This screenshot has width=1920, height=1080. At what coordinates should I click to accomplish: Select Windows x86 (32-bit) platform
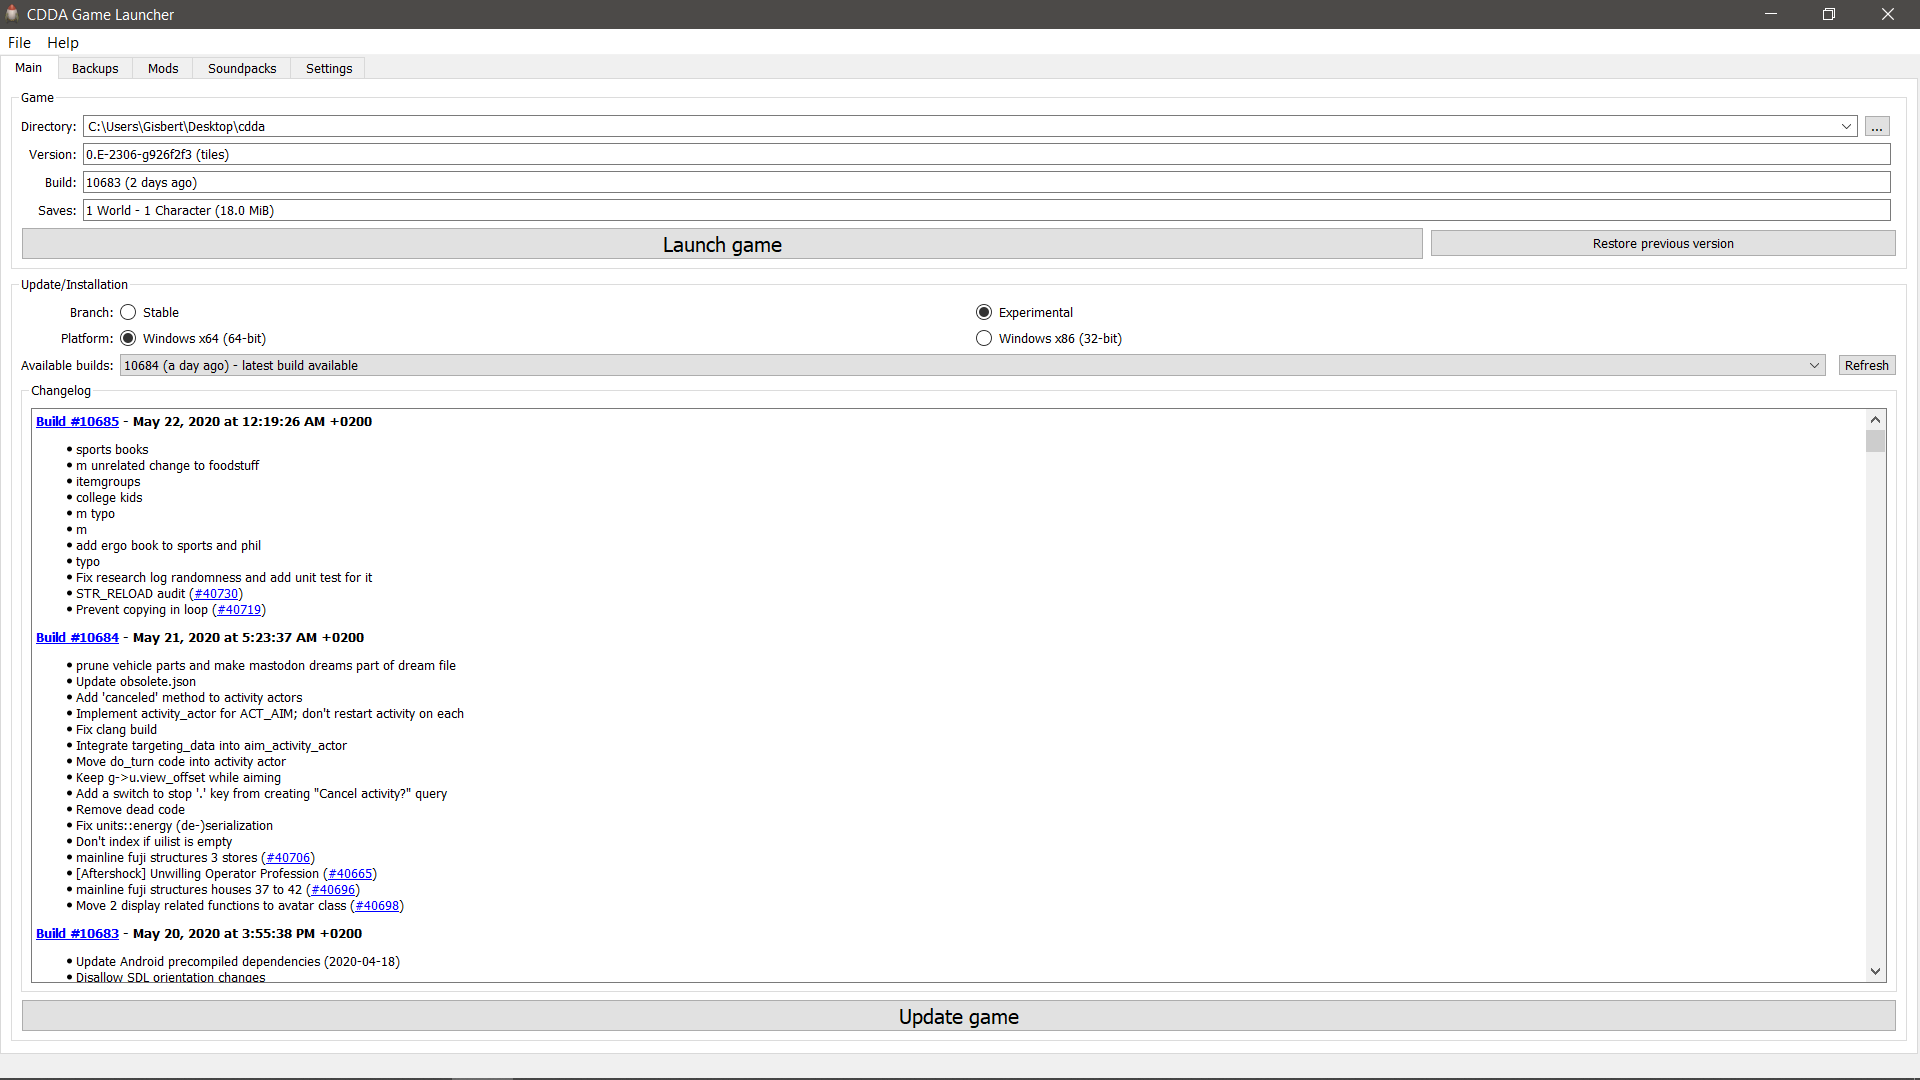984,339
